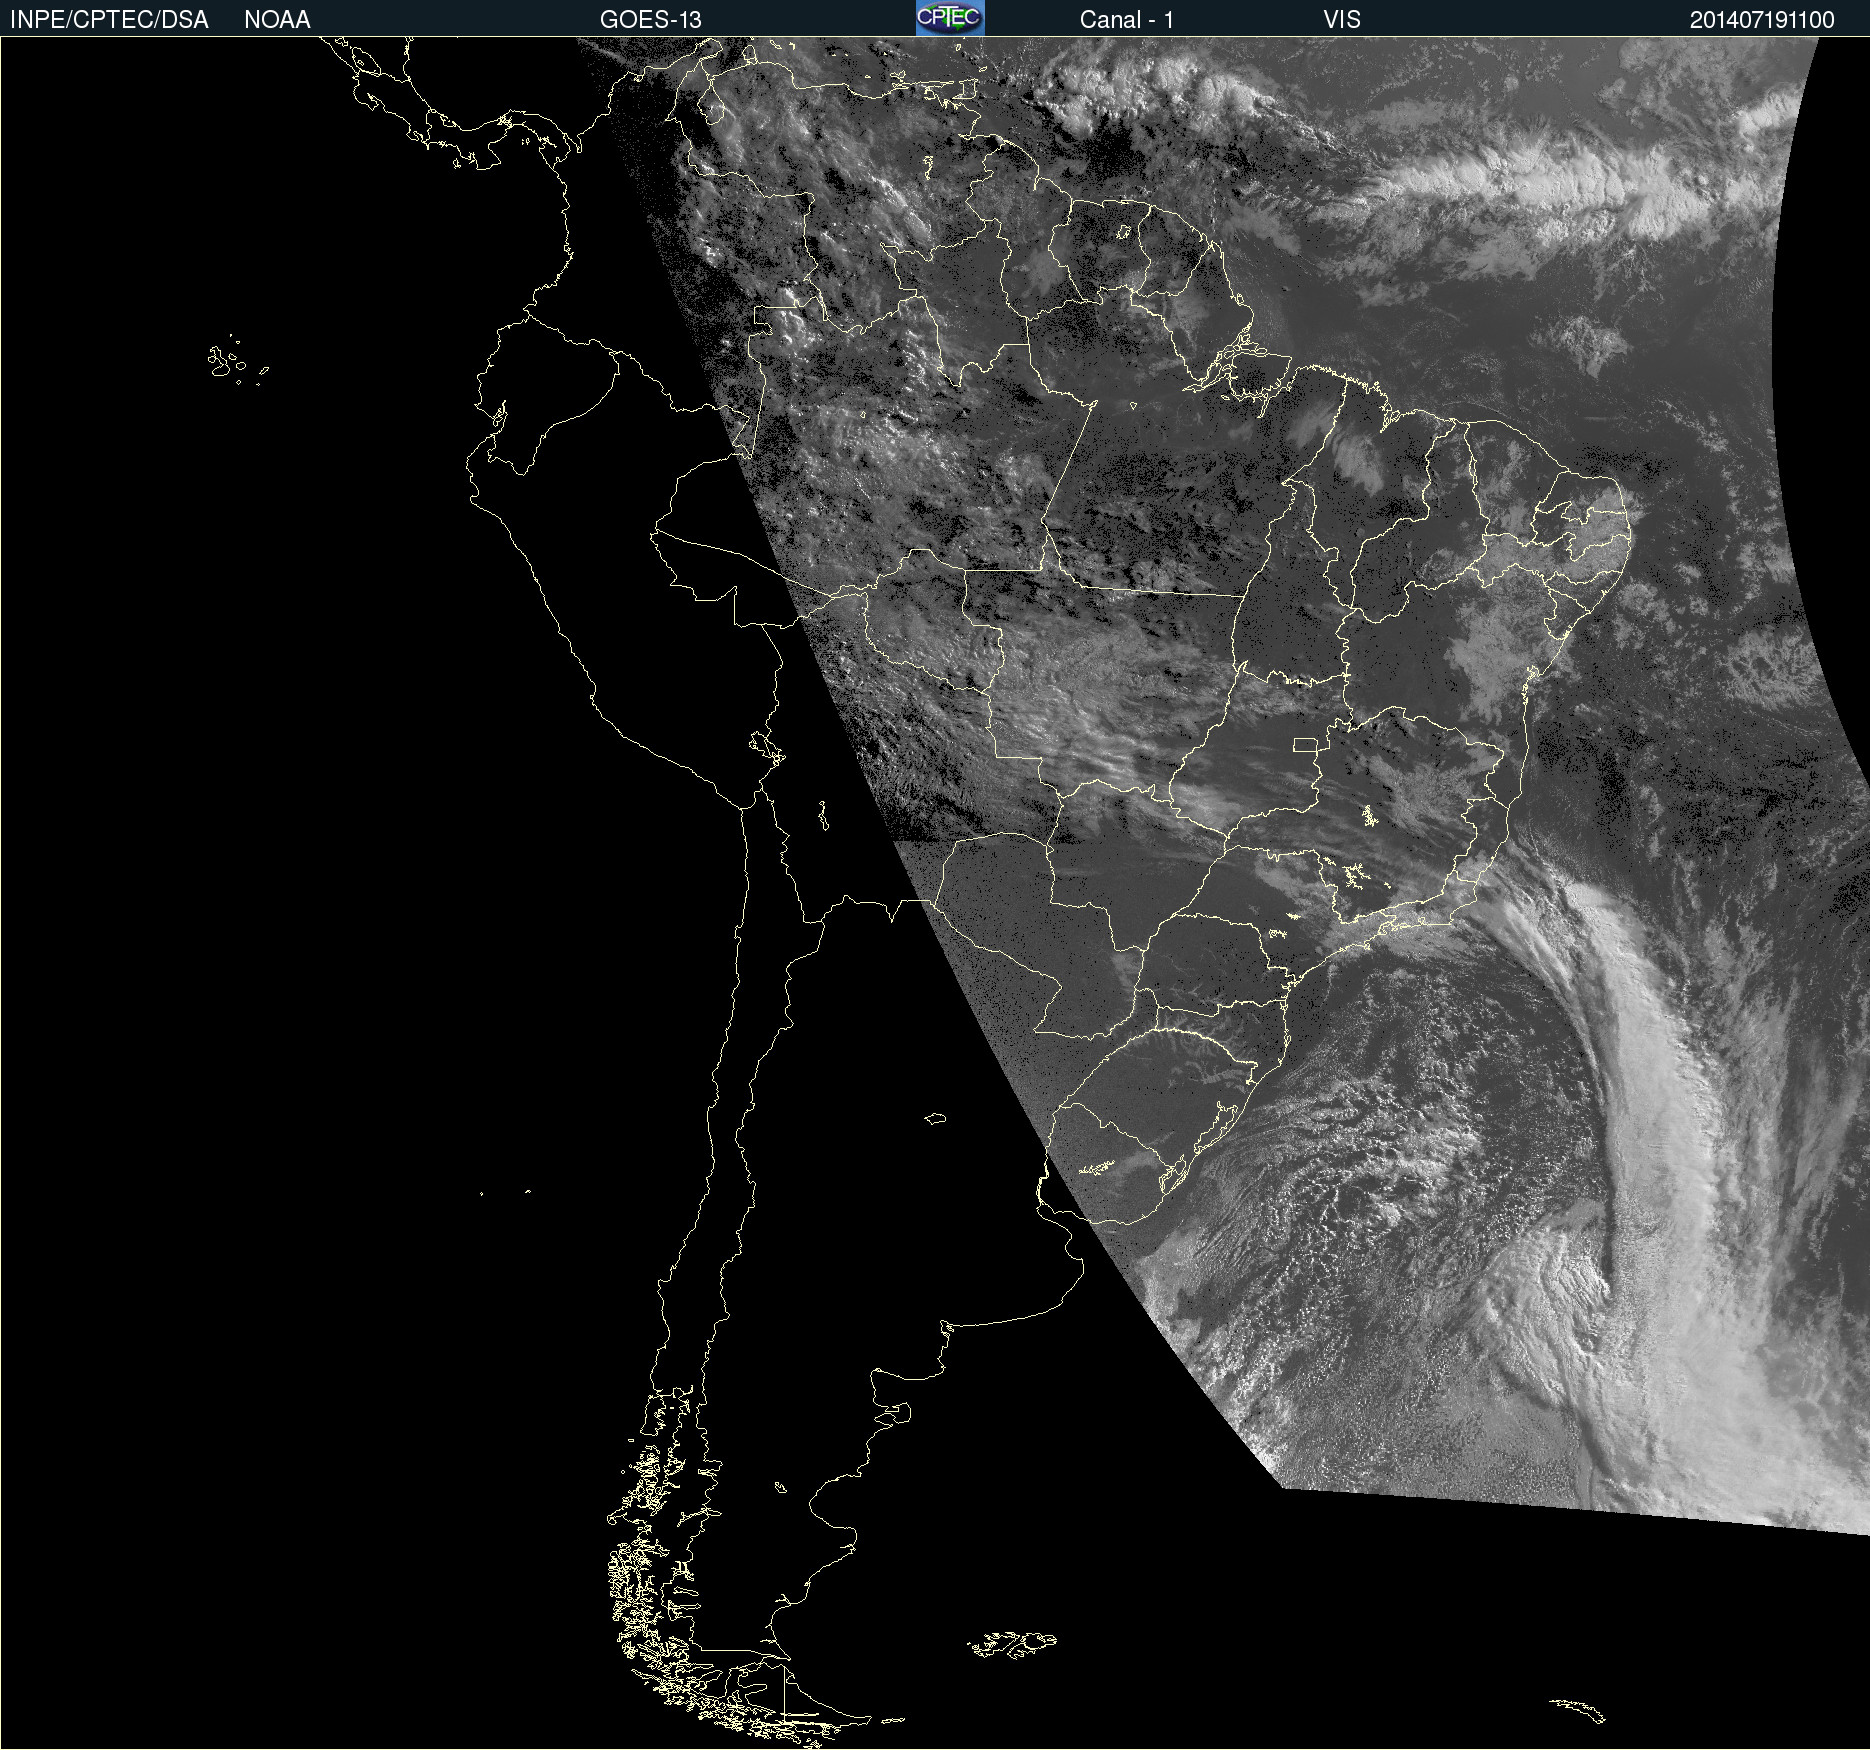Screen dimensions: 1870x1750
Task: Click the VIS label in the header
Action: click(1342, 19)
